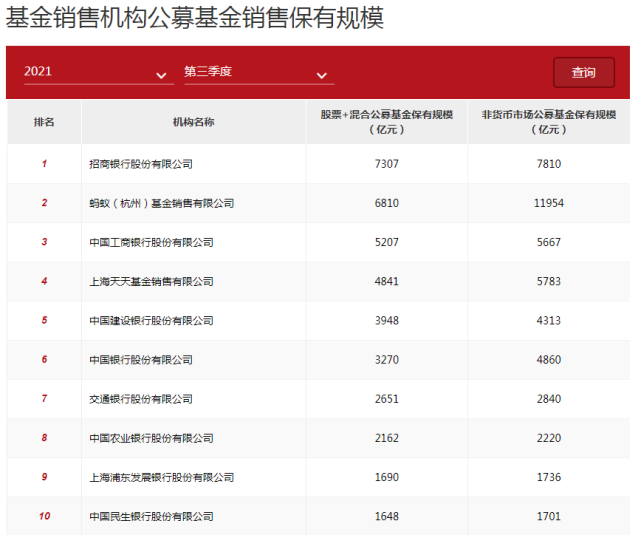Select value 1701 for 民生银行

549,517
